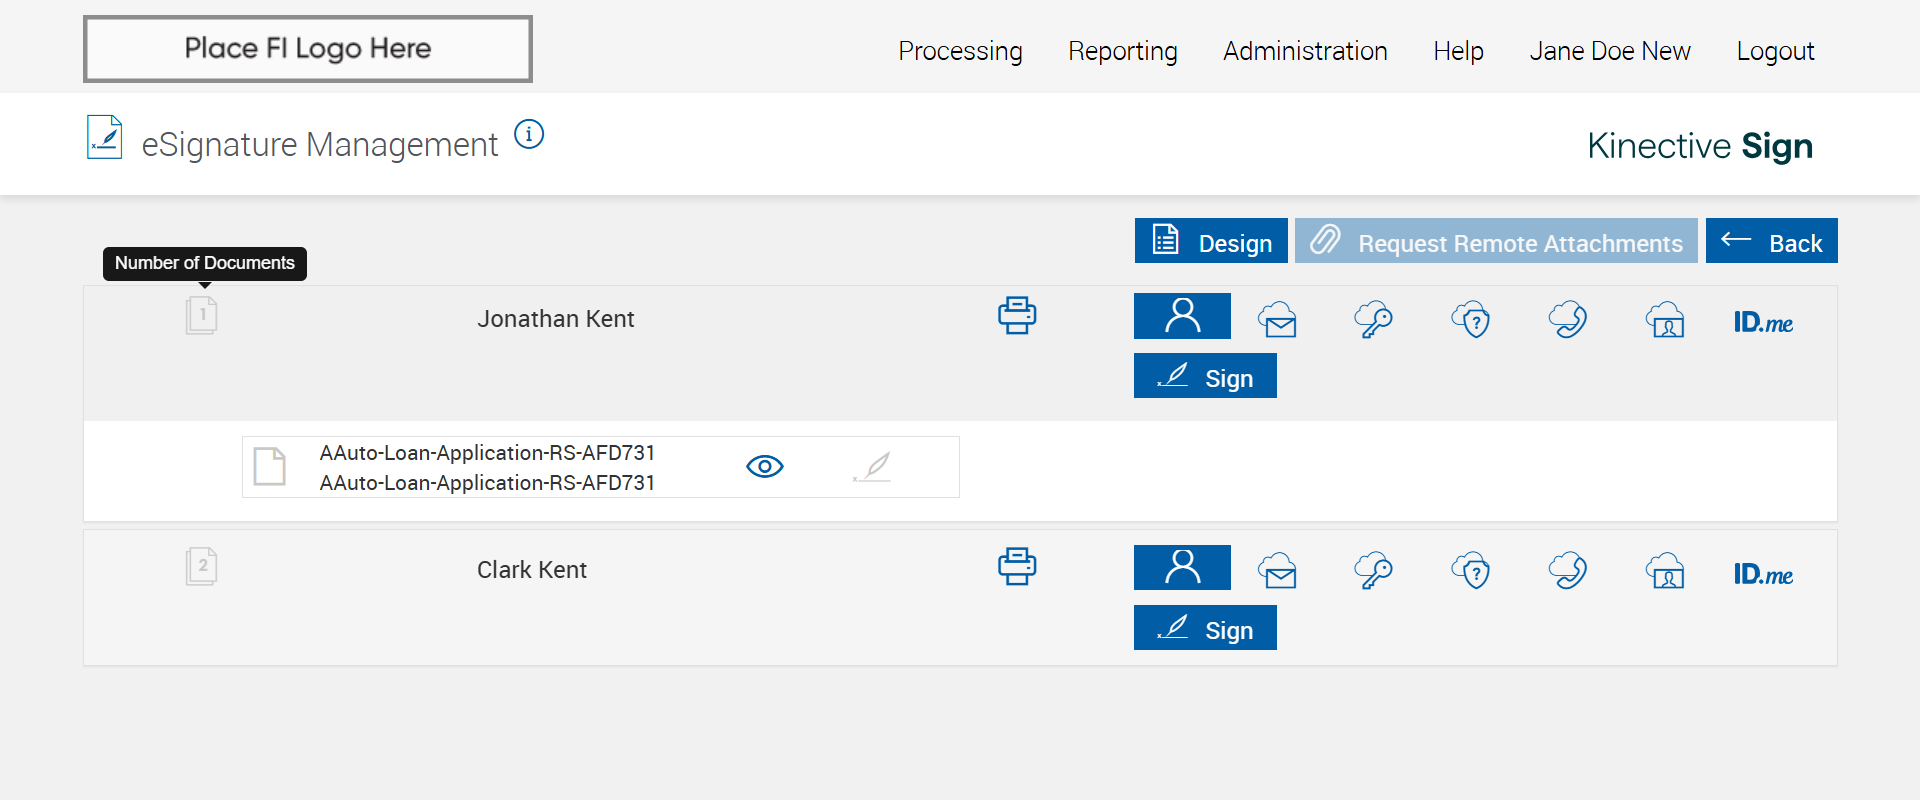Toggle in-person signer mode for Clark Kent

pyautogui.click(x=1182, y=568)
